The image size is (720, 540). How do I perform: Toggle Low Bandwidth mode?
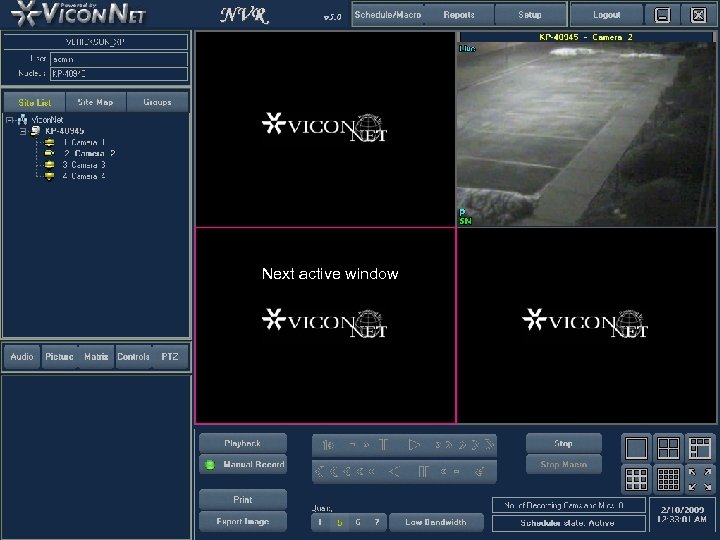pos(436,522)
